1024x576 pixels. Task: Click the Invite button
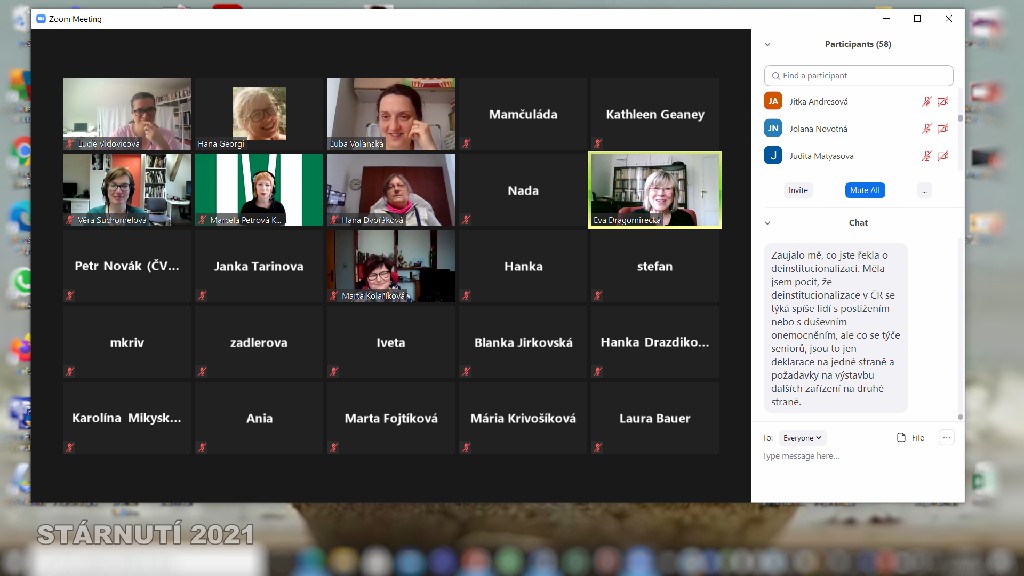click(x=798, y=190)
